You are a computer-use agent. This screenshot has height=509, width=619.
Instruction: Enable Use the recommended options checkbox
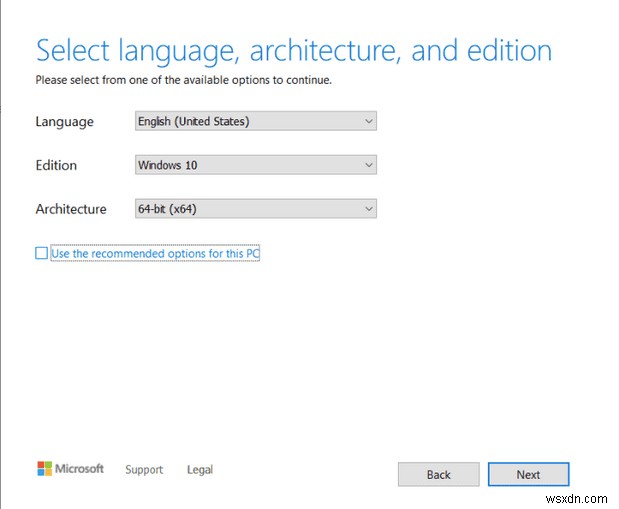click(41, 253)
